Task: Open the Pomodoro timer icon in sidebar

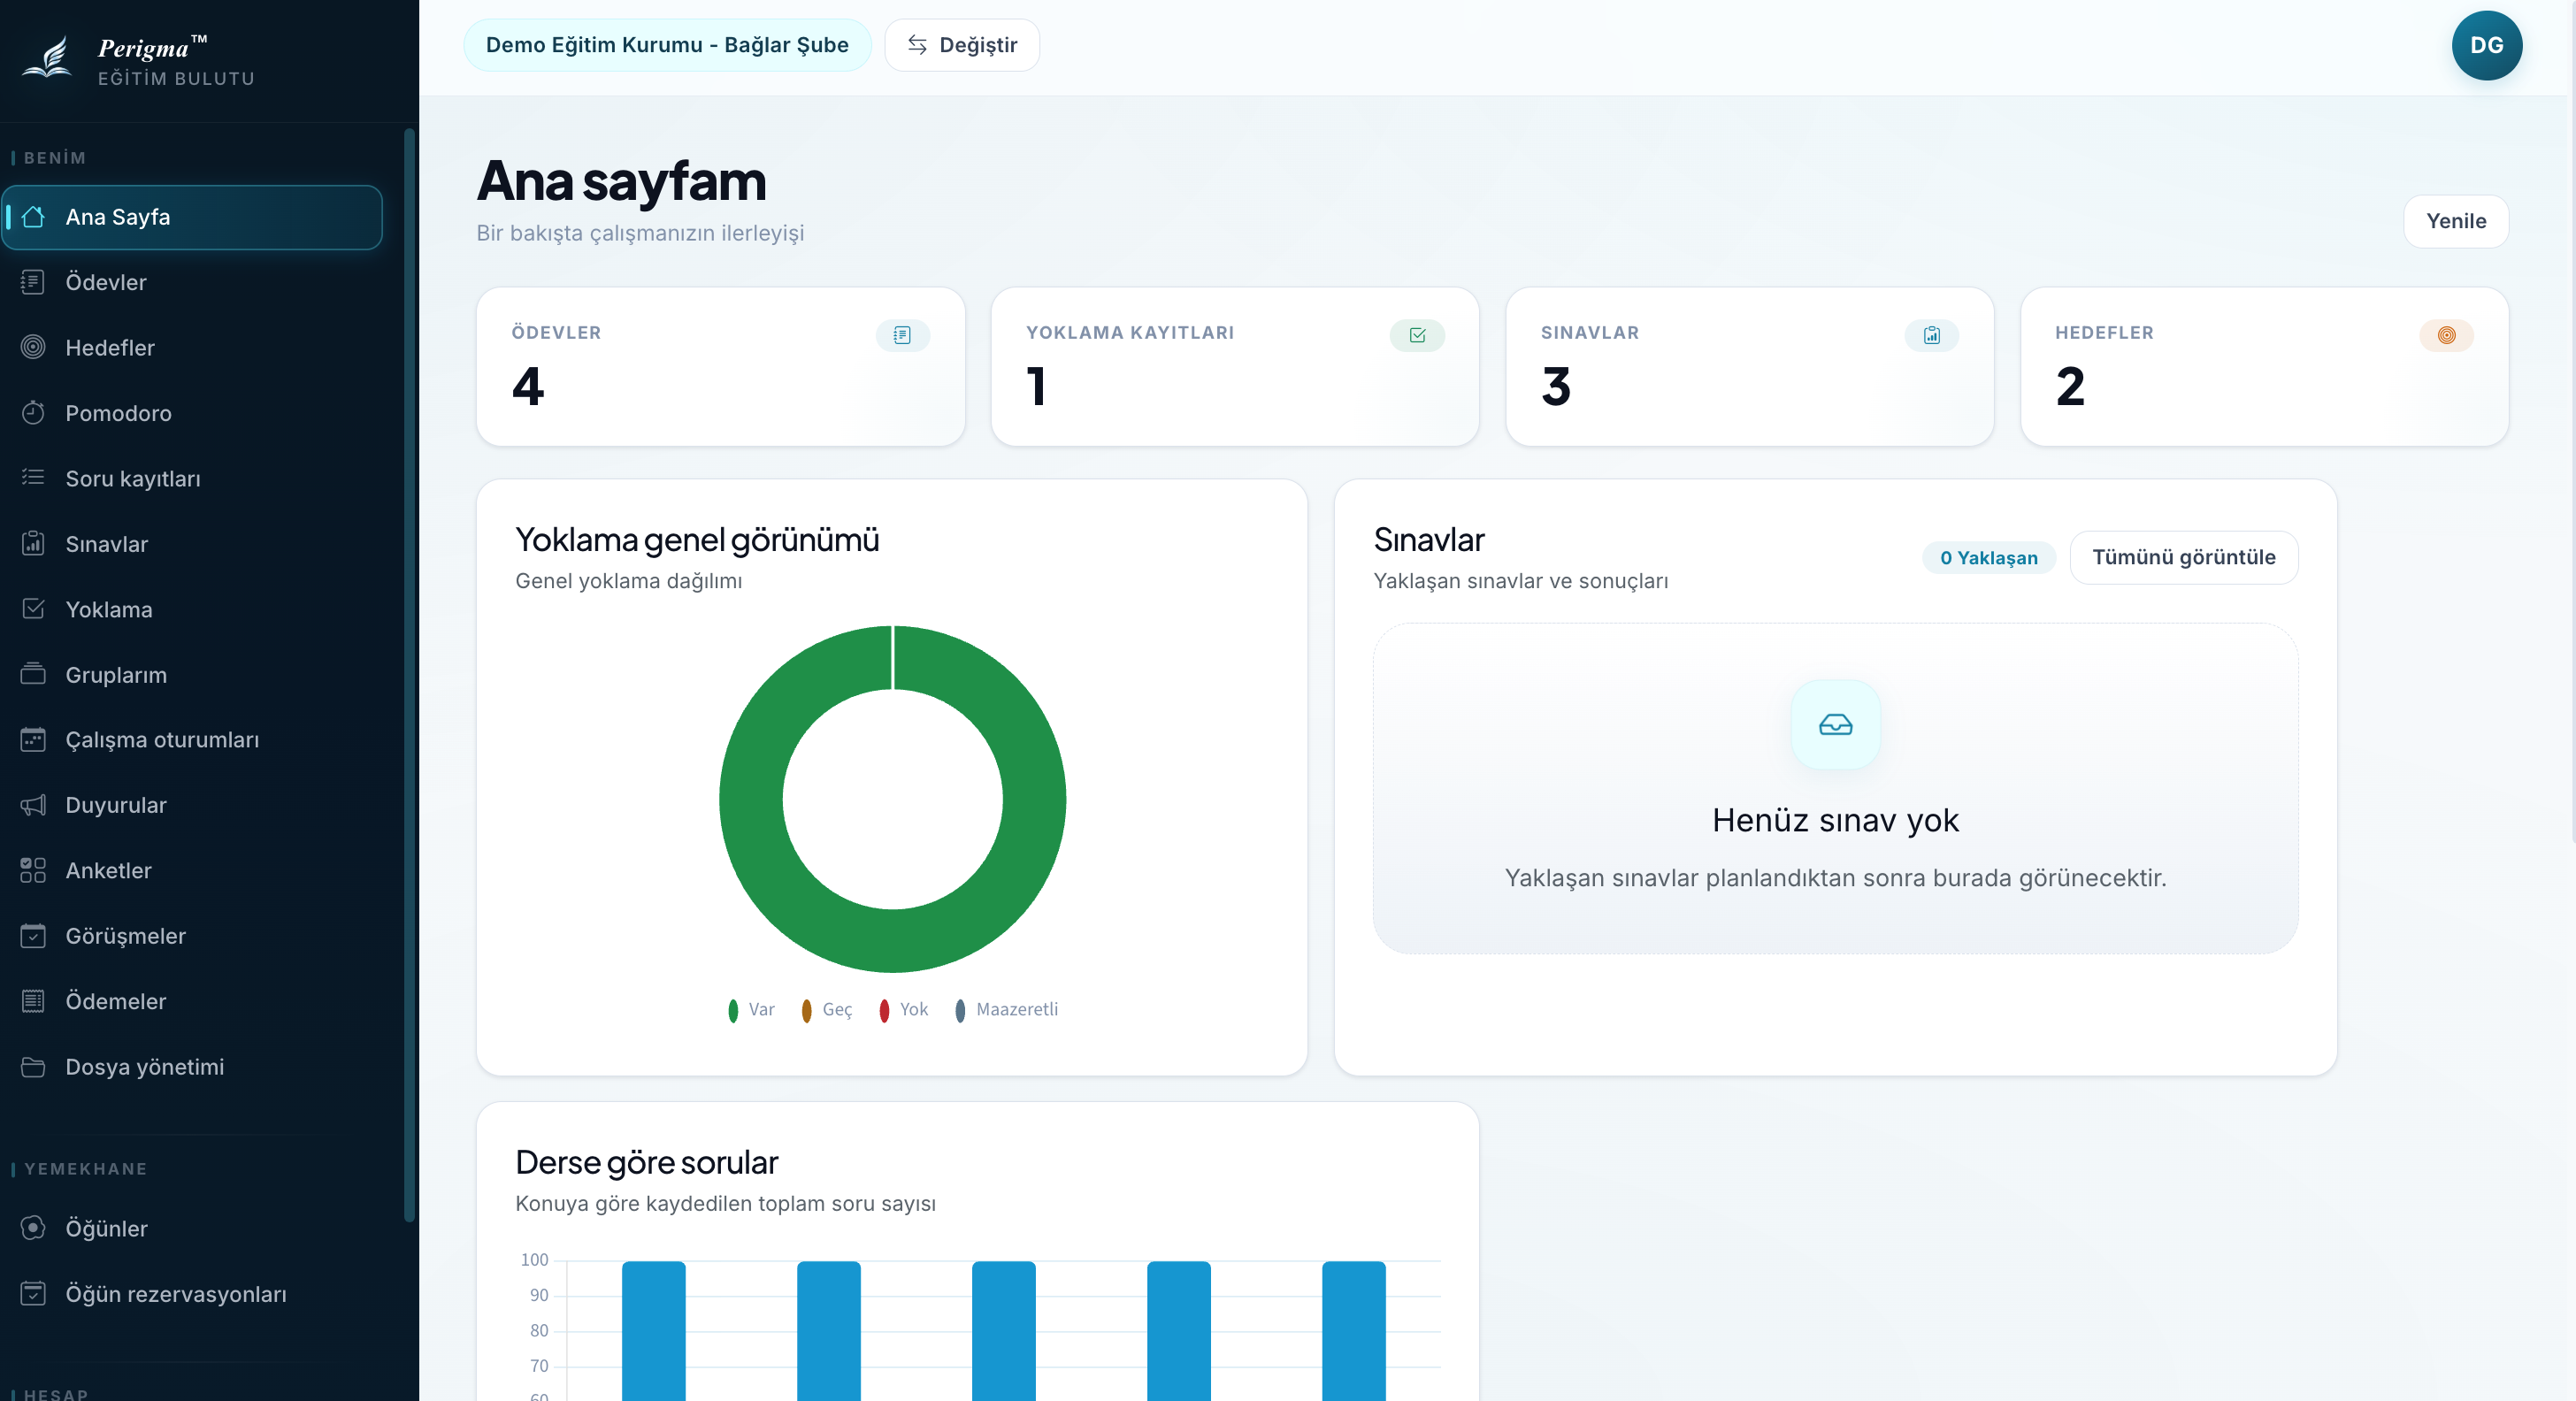Action: pyautogui.click(x=33, y=413)
